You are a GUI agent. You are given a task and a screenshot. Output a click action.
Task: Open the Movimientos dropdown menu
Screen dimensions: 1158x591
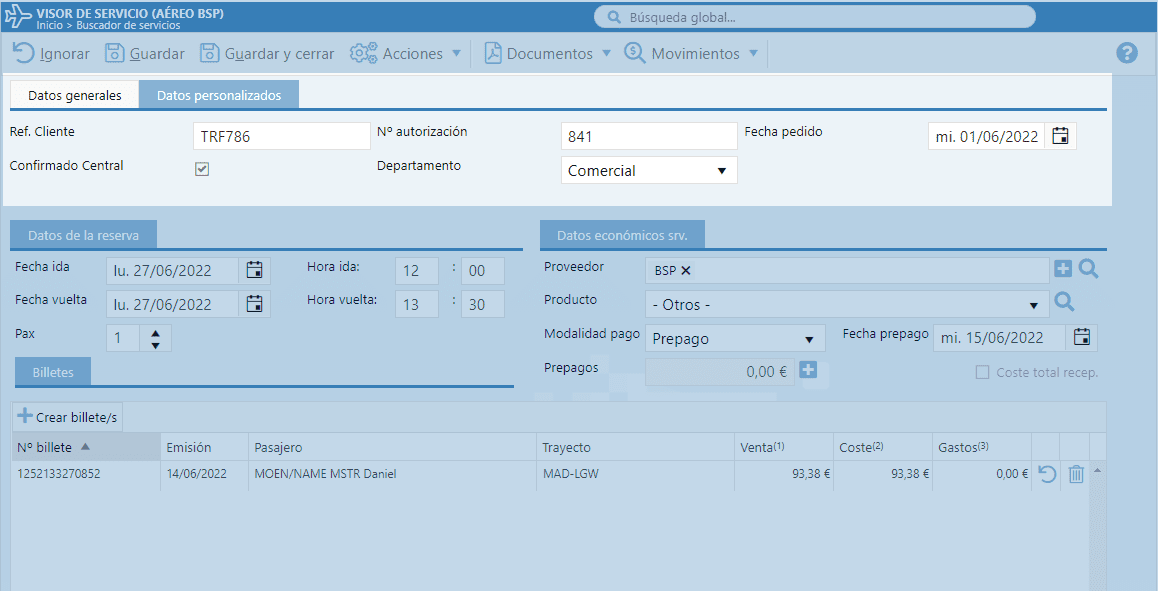click(x=691, y=53)
